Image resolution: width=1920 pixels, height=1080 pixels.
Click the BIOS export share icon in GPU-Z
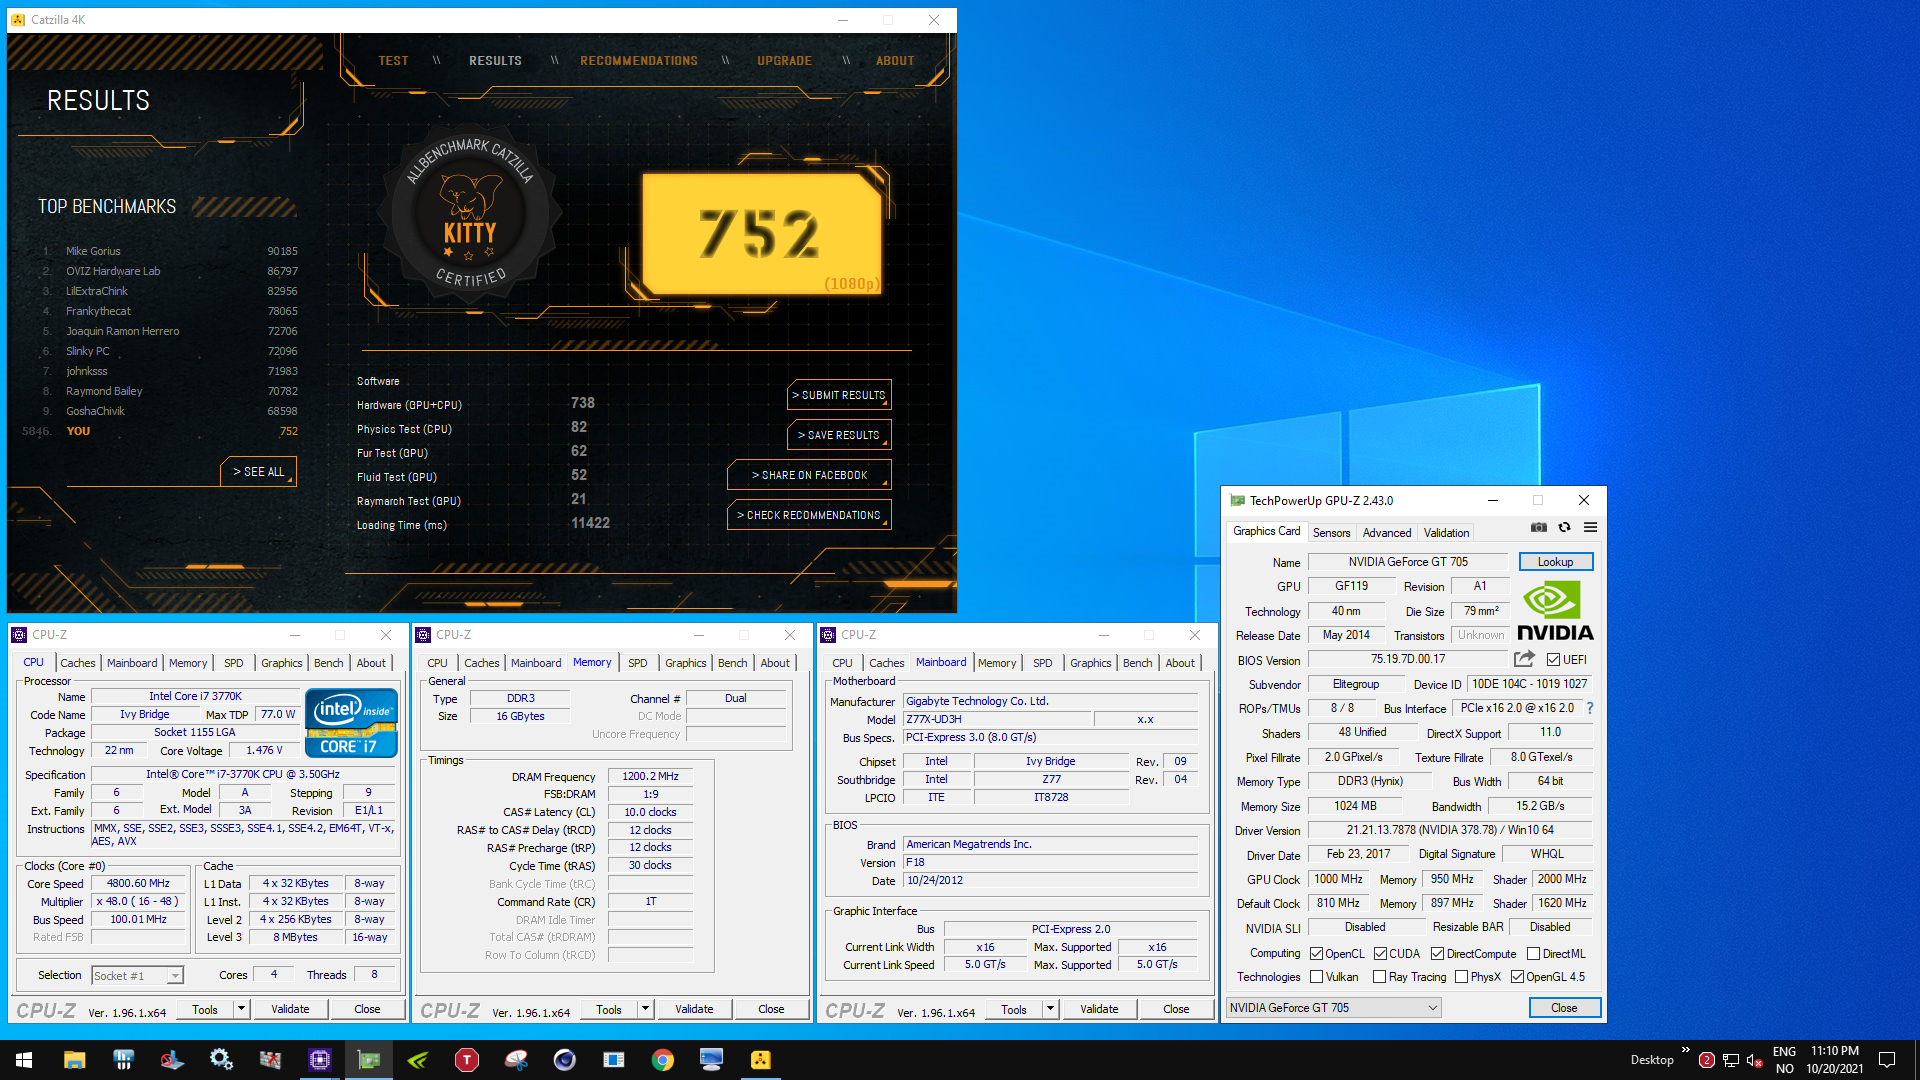[x=1524, y=659]
